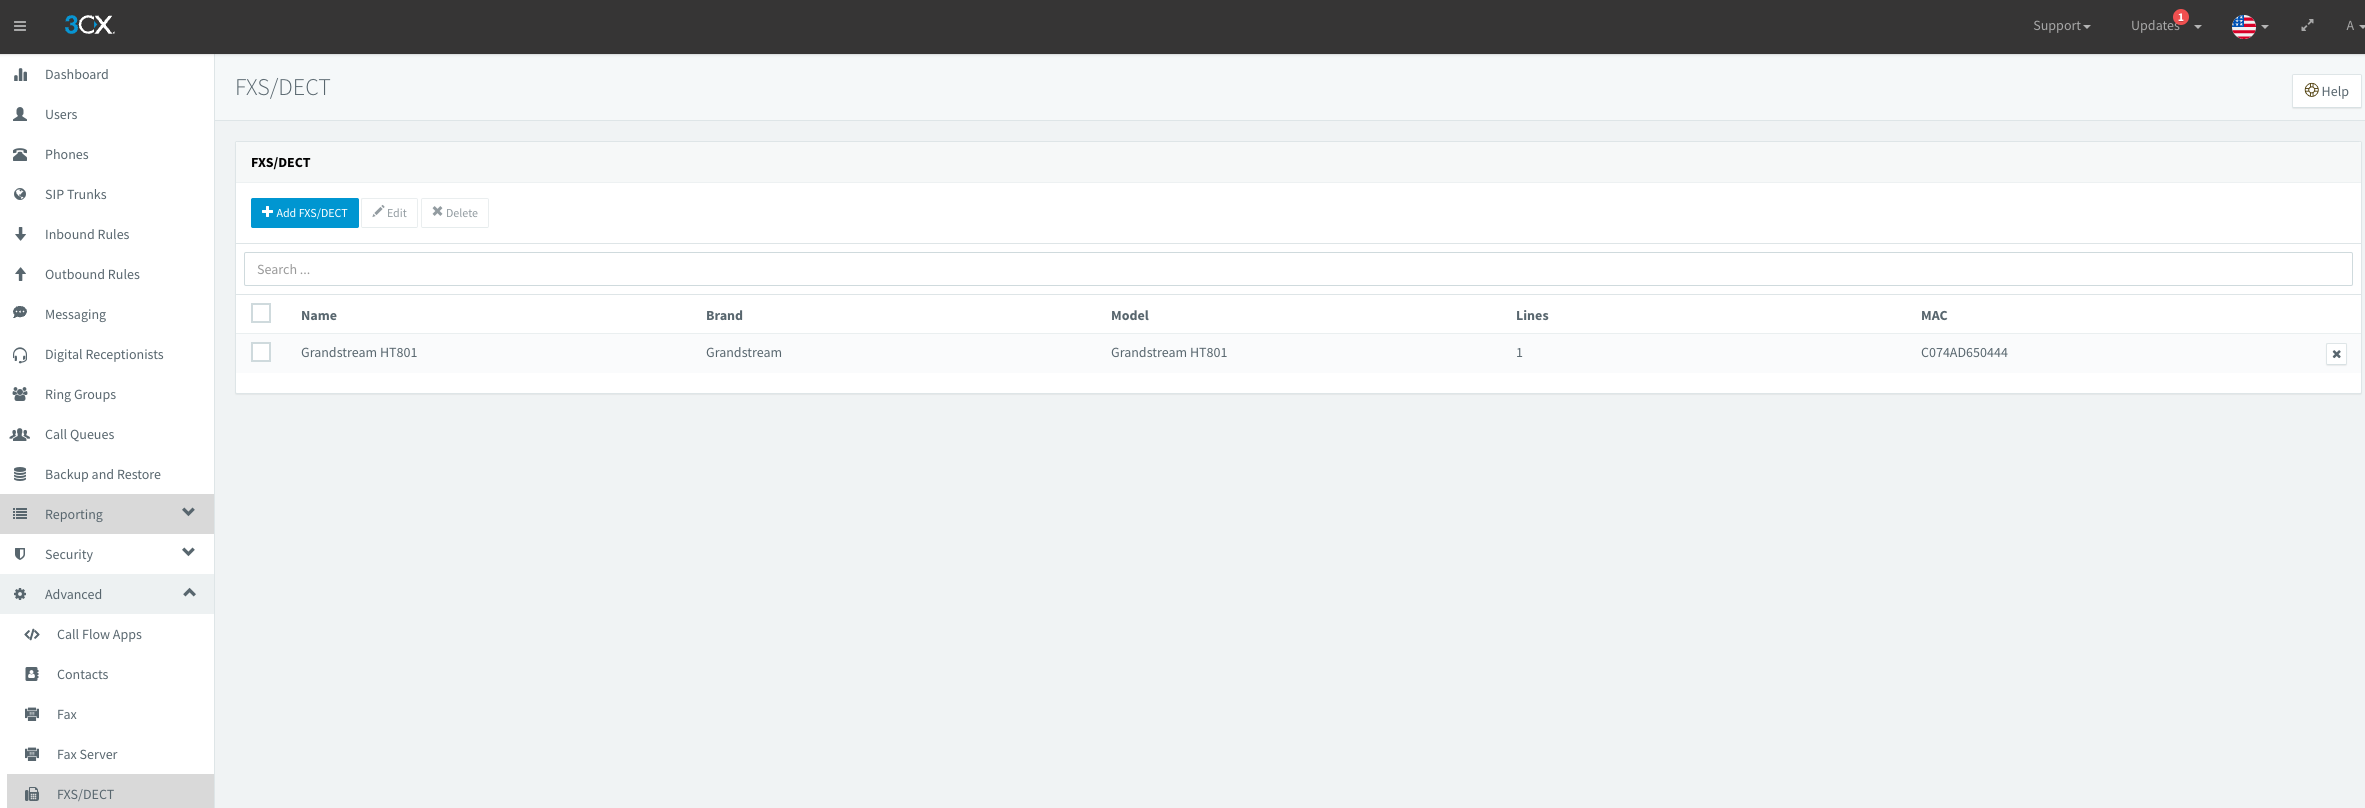This screenshot has width=2365, height=808.
Task: Click the Model column header
Action: (x=1130, y=315)
